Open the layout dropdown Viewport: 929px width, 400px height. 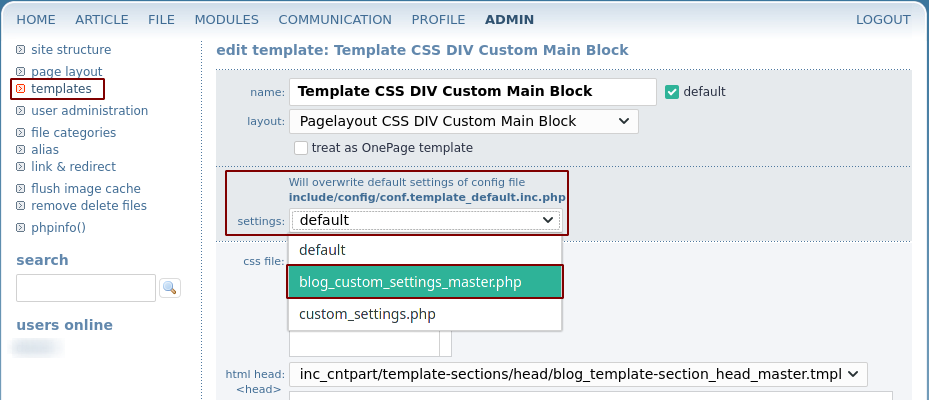463,122
